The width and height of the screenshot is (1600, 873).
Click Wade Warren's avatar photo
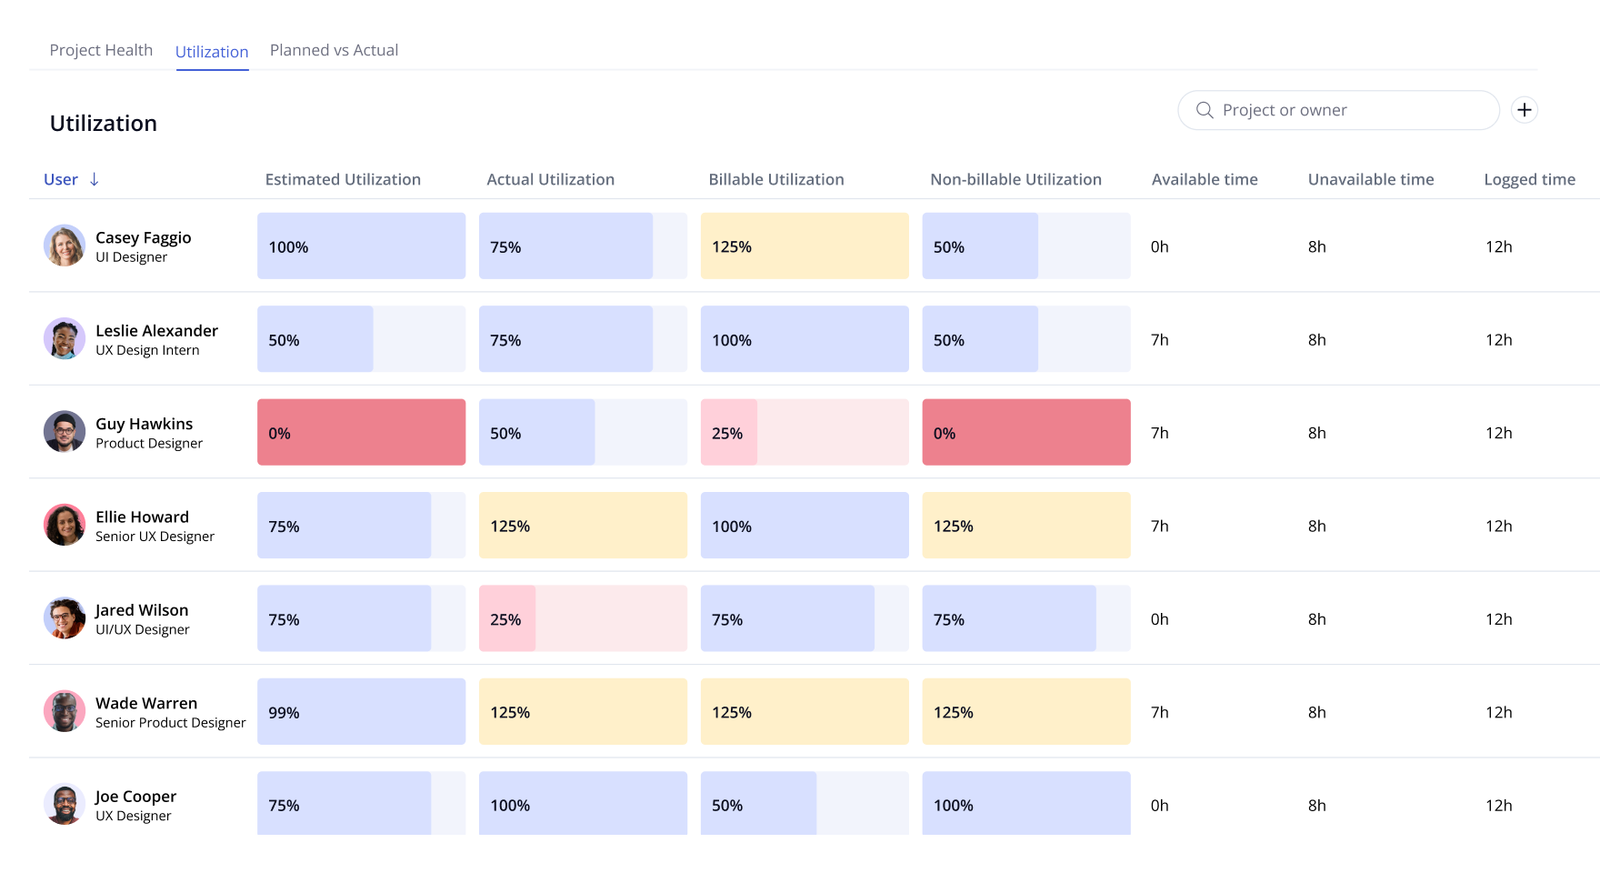coord(64,711)
